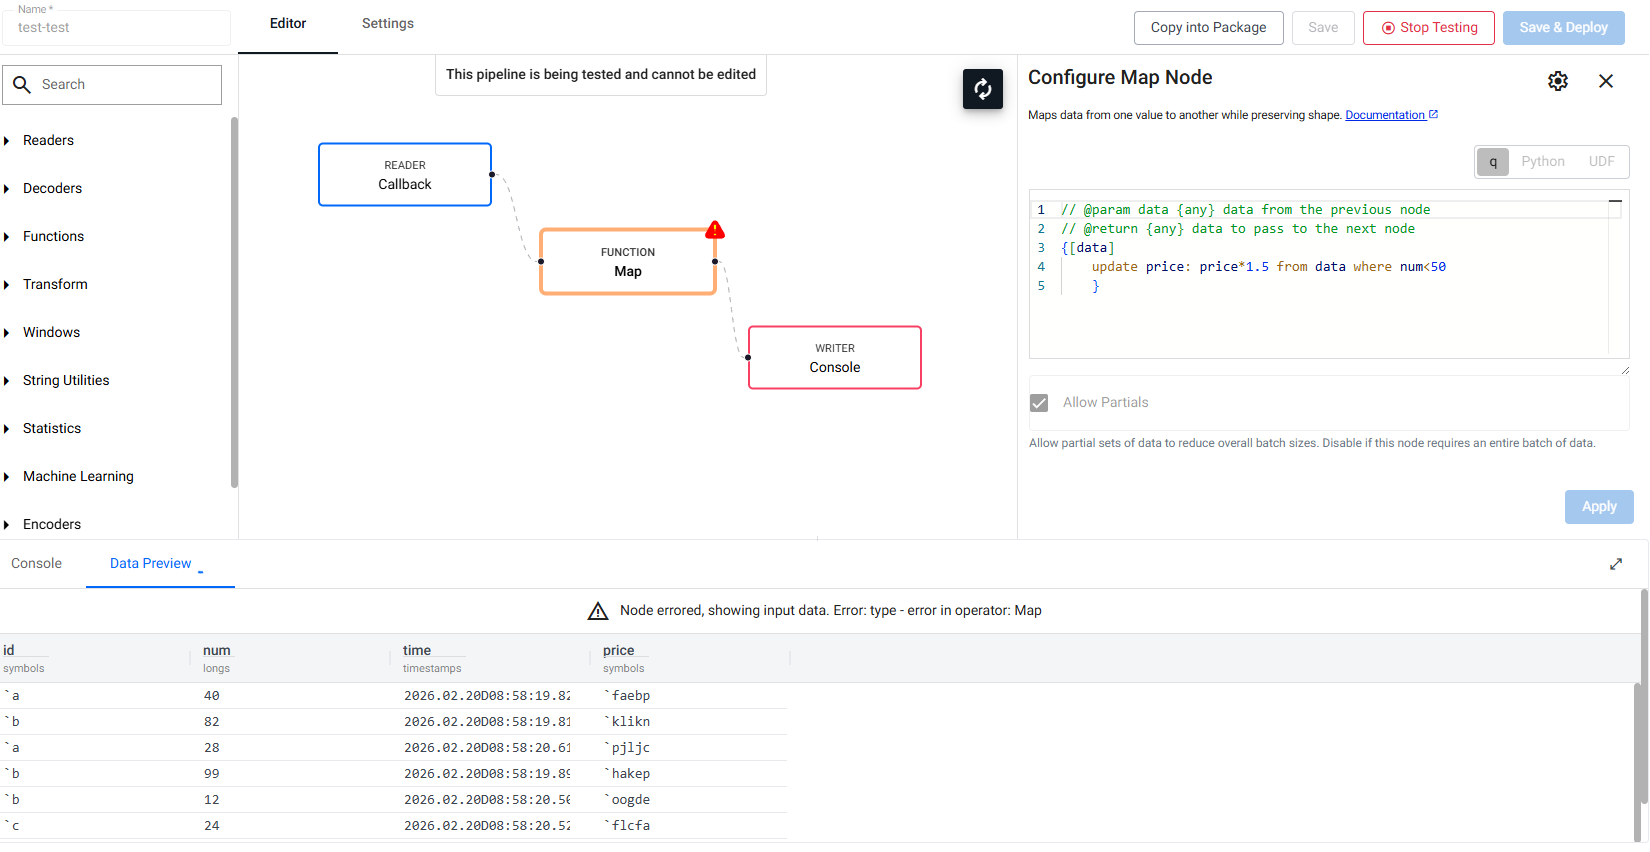The width and height of the screenshot is (1650, 852).
Task: Click code line 4 update statement
Action: 1268,267
